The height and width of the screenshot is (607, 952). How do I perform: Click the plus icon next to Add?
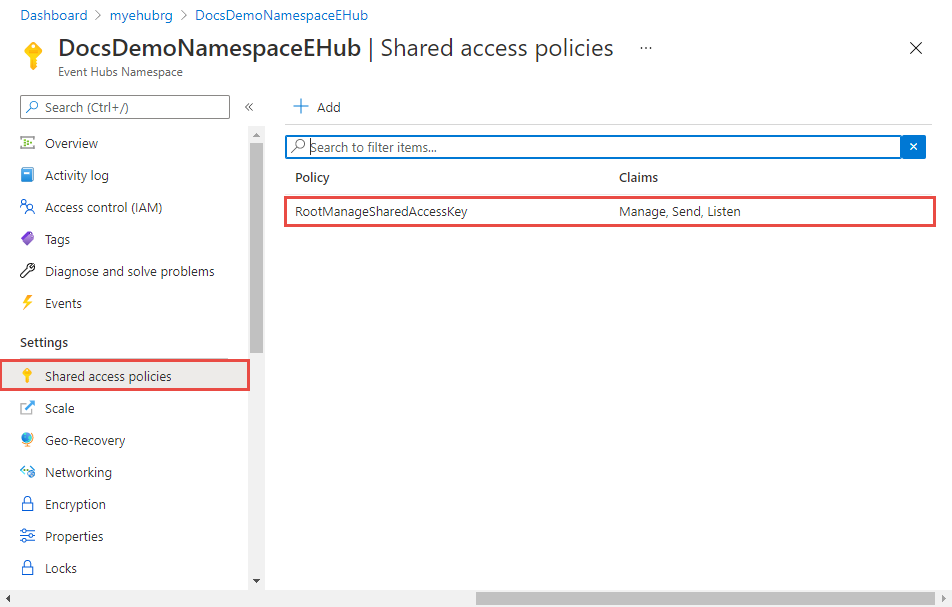point(301,107)
